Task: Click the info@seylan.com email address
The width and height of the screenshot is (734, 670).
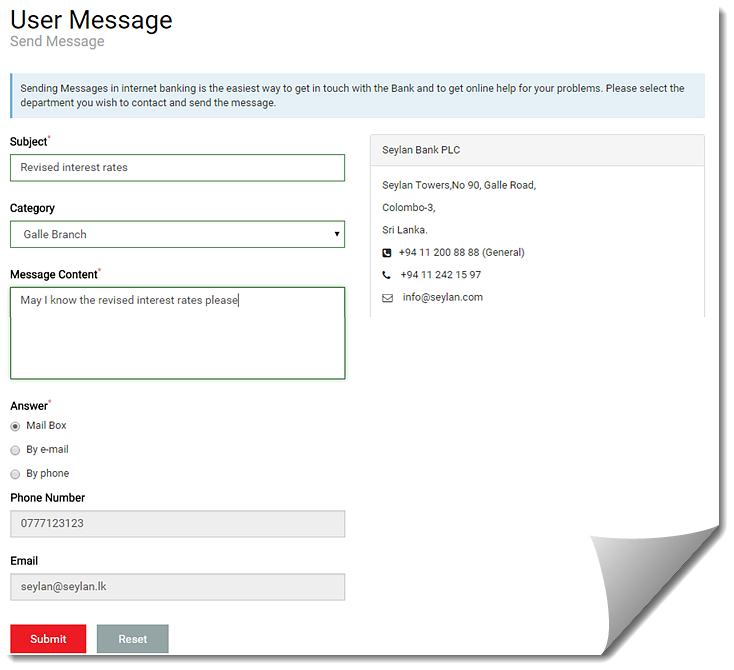Action: pos(442,297)
